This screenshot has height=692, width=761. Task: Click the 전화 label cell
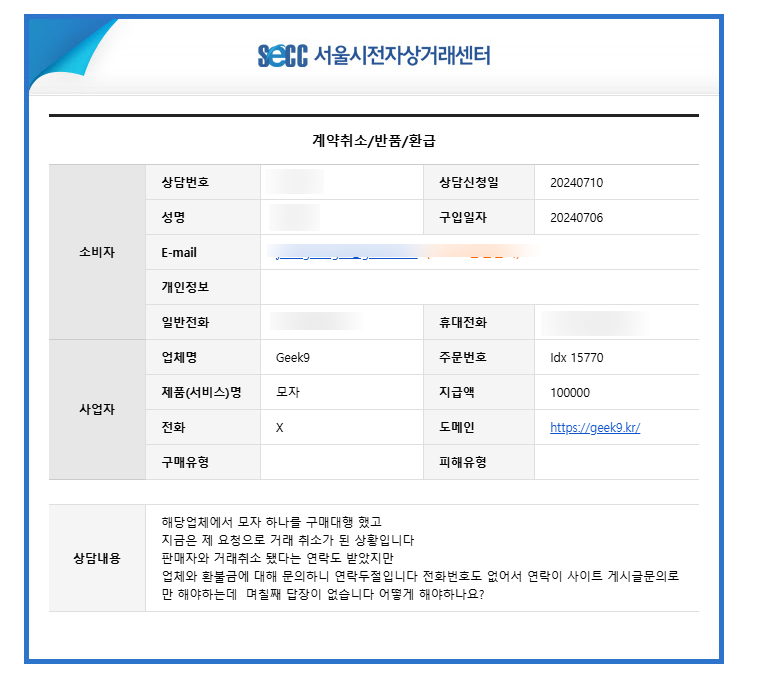tap(203, 427)
